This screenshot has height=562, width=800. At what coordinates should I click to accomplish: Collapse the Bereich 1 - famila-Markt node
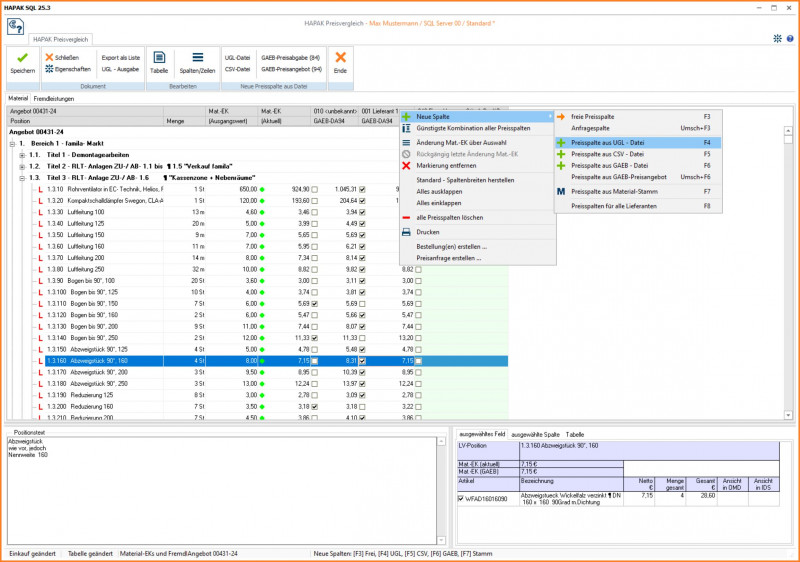click(x=13, y=144)
